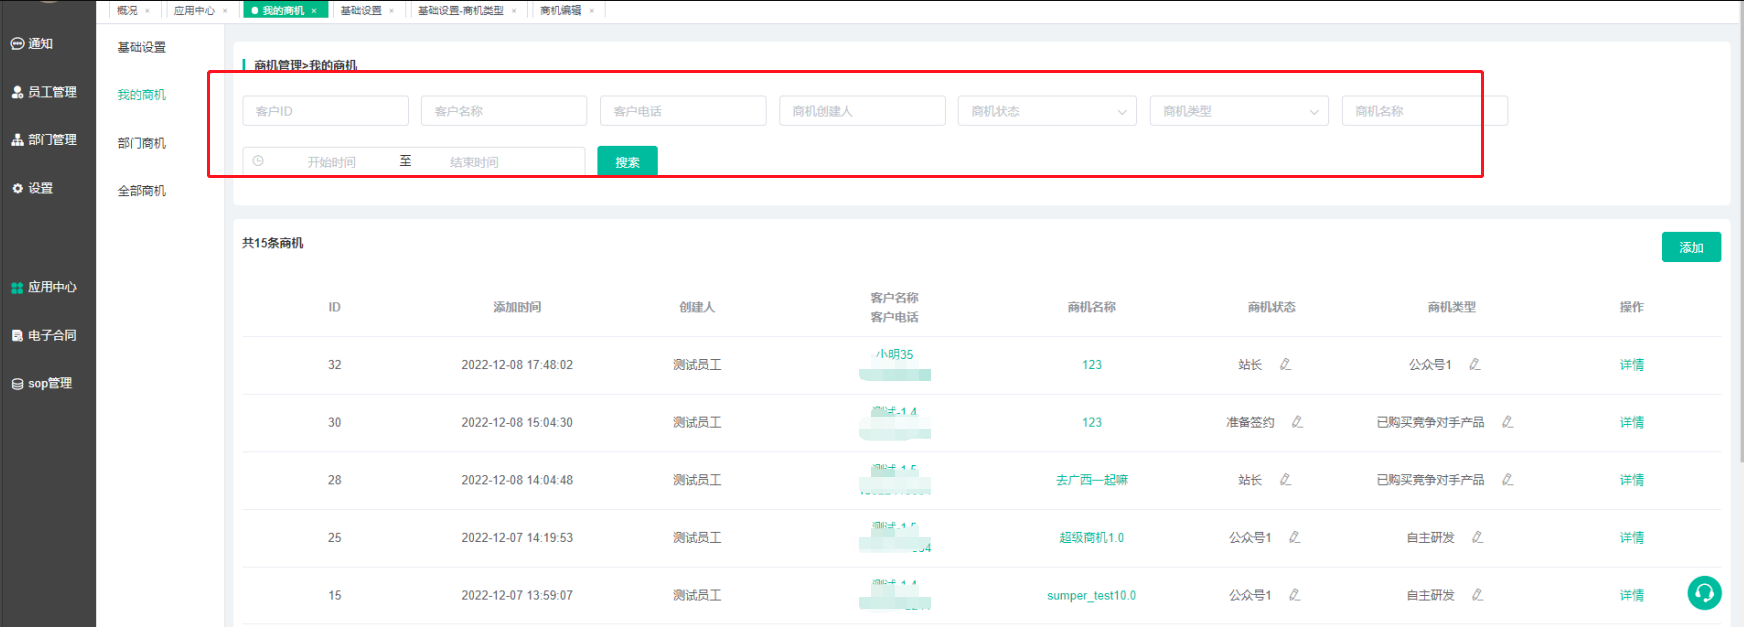Open the customer service headset chat icon
The image size is (1744, 627).
1704,593
